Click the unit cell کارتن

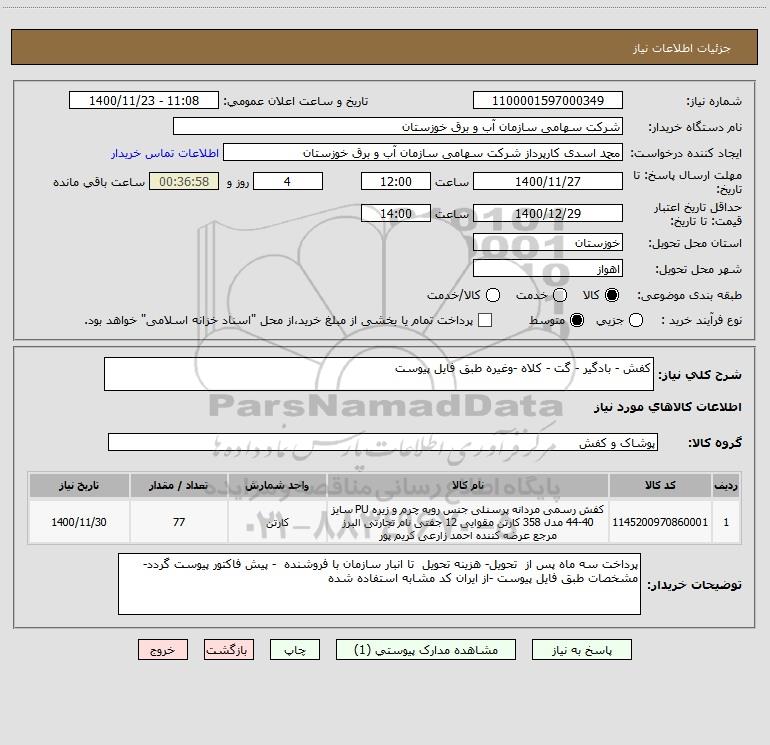277,522
